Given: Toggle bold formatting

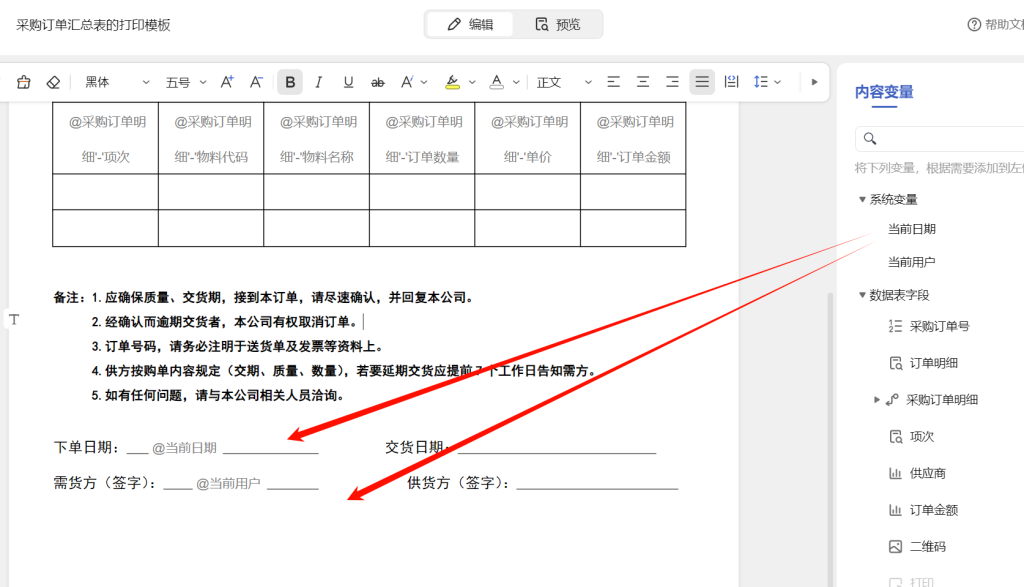Looking at the screenshot, I should tap(290, 82).
